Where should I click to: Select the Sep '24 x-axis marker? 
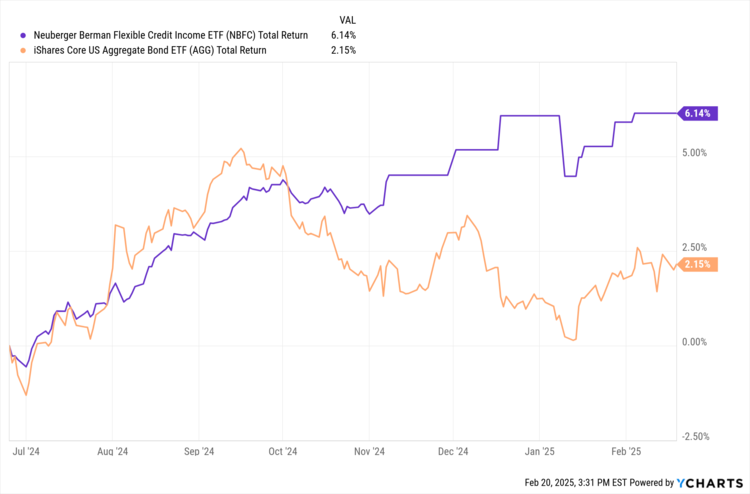(200, 451)
